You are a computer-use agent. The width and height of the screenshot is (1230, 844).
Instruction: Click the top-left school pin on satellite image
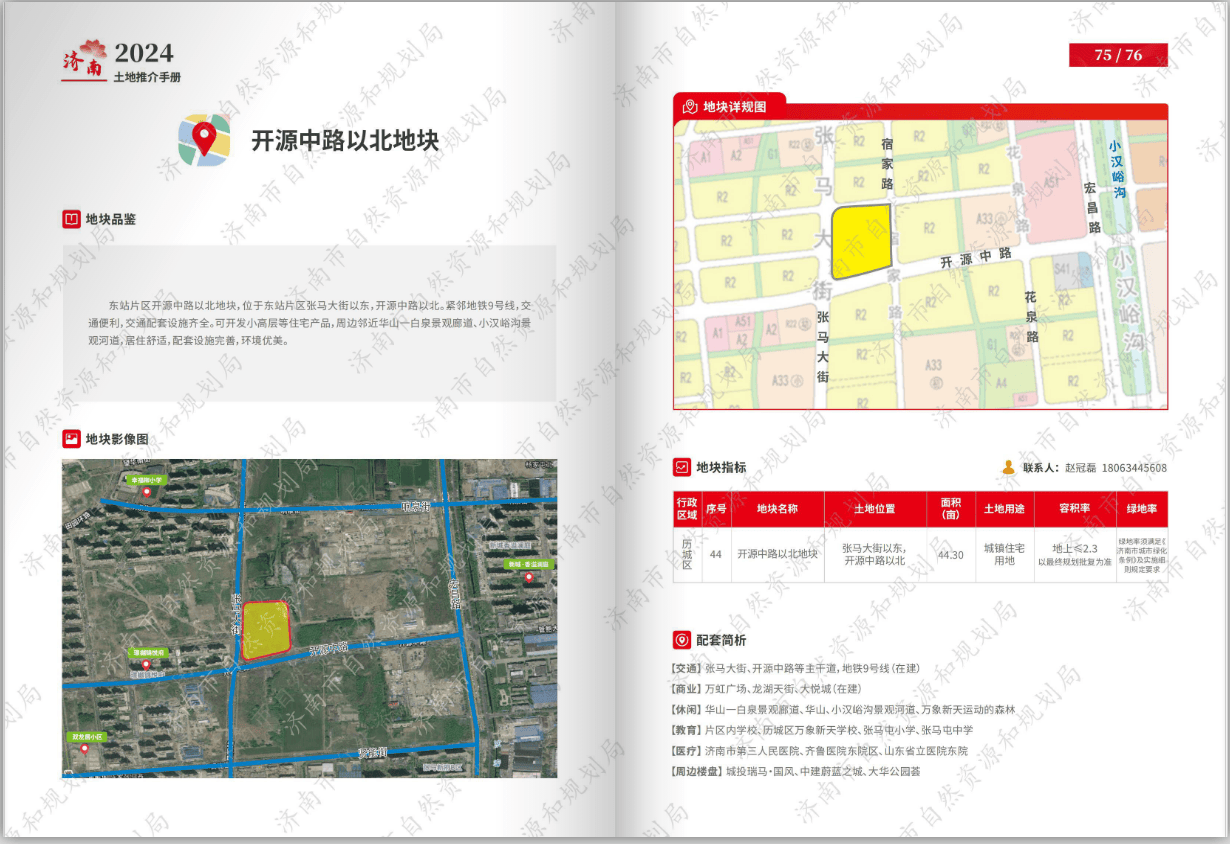(x=147, y=491)
